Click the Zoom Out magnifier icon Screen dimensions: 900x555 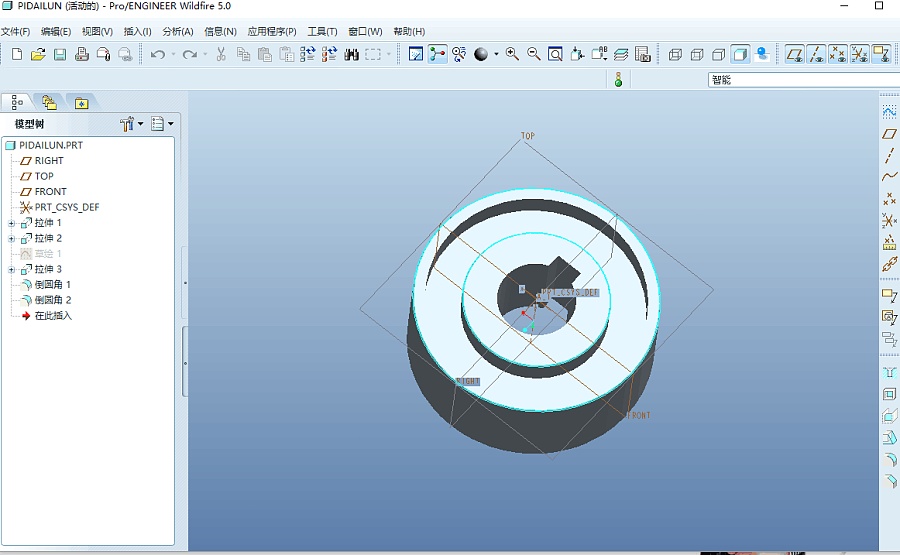[534, 55]
